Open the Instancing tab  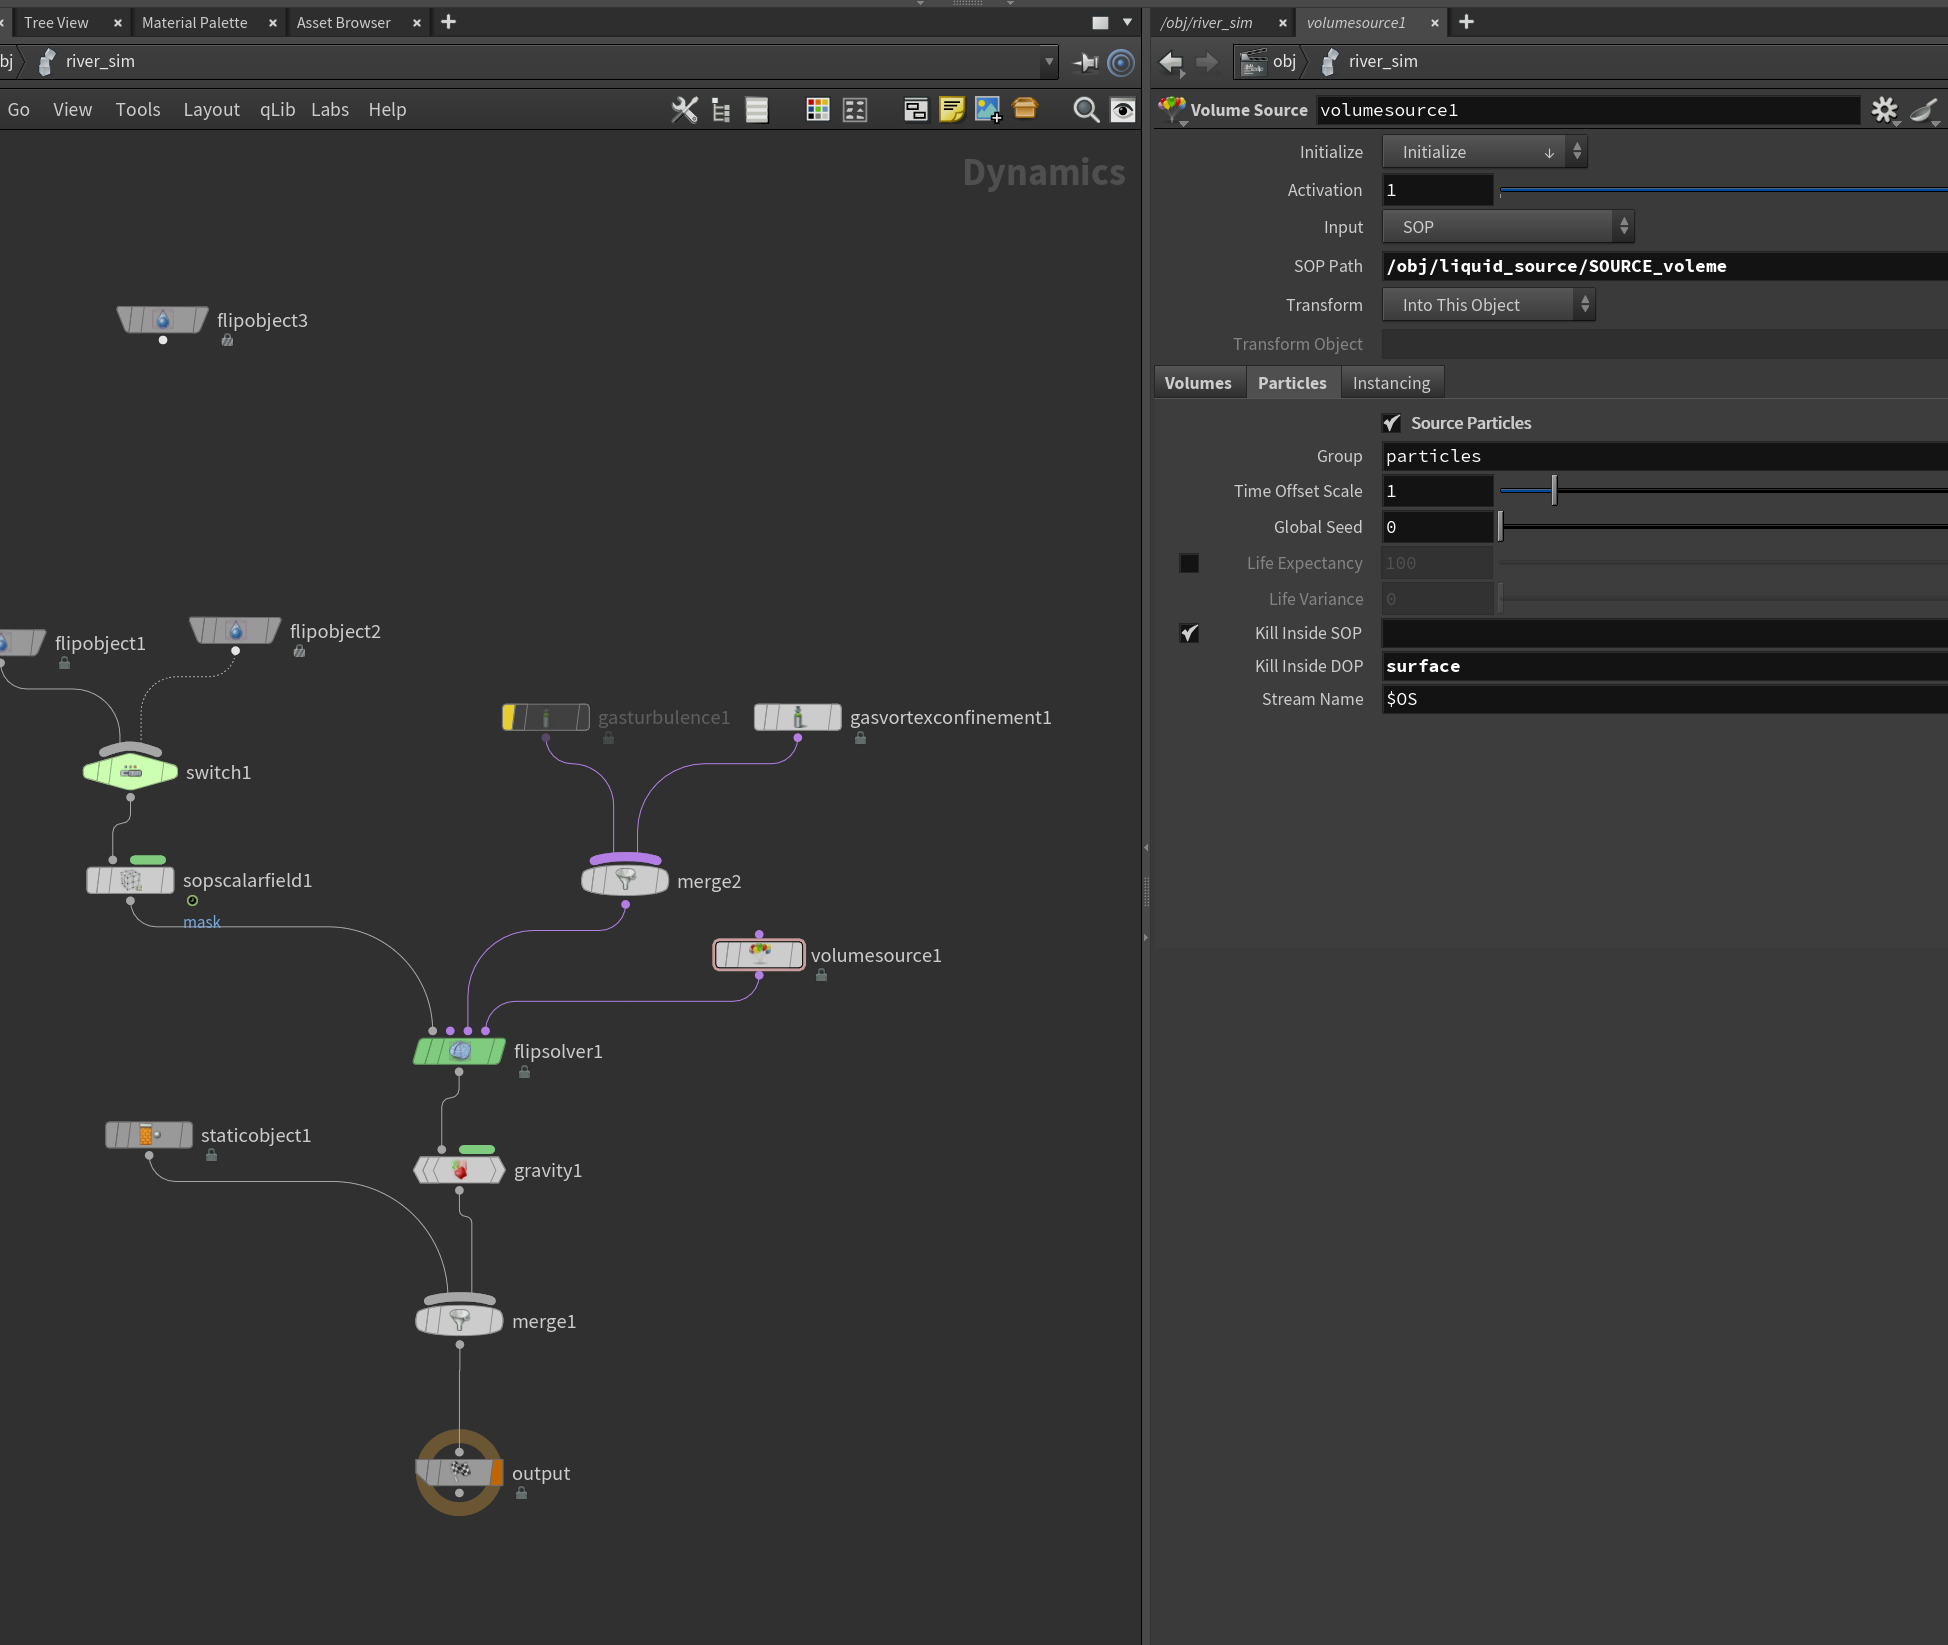[x=1391, y=383]
